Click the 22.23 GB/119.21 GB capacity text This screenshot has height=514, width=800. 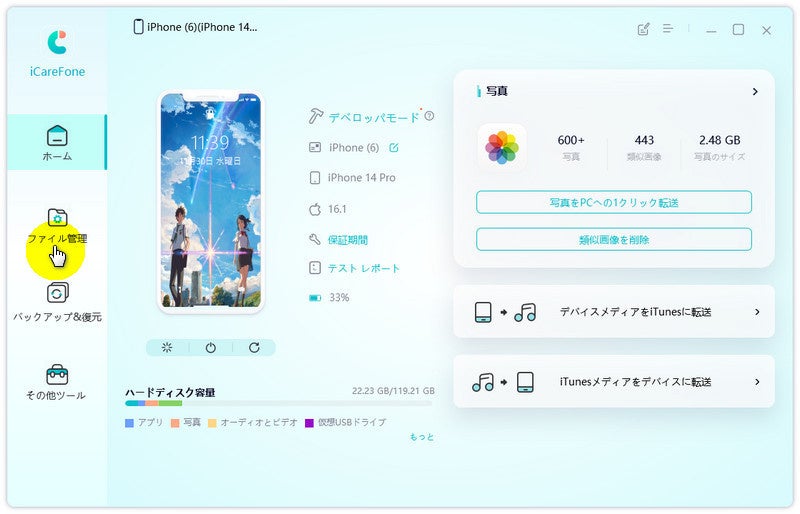[393, 391]
